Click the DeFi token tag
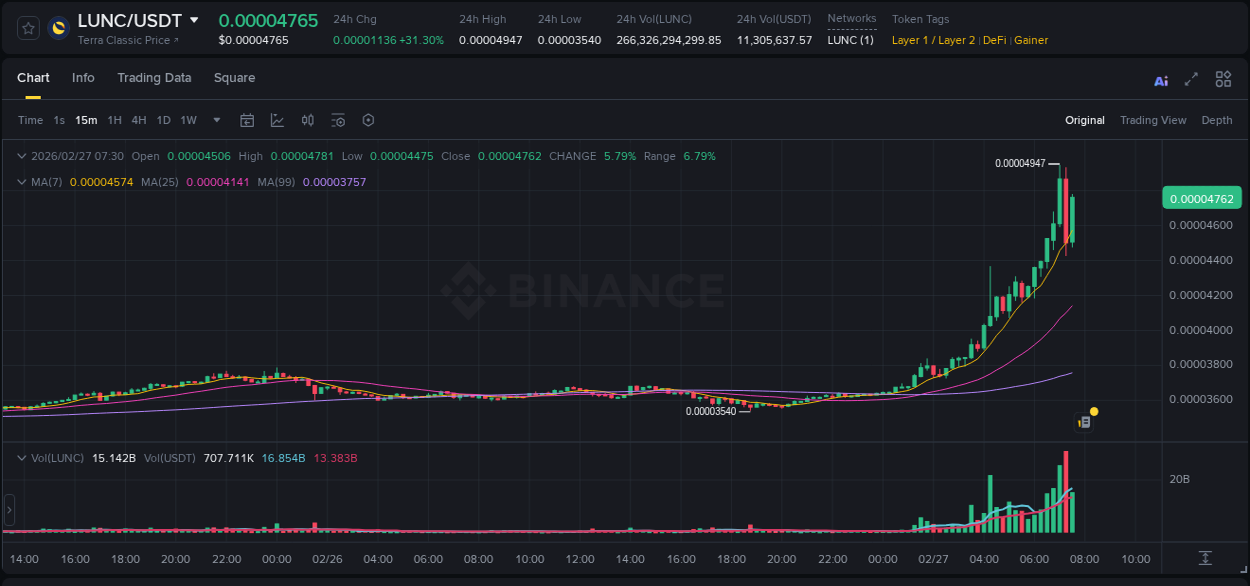Screen dimensions: 1250x586 (x=994, y=40)
